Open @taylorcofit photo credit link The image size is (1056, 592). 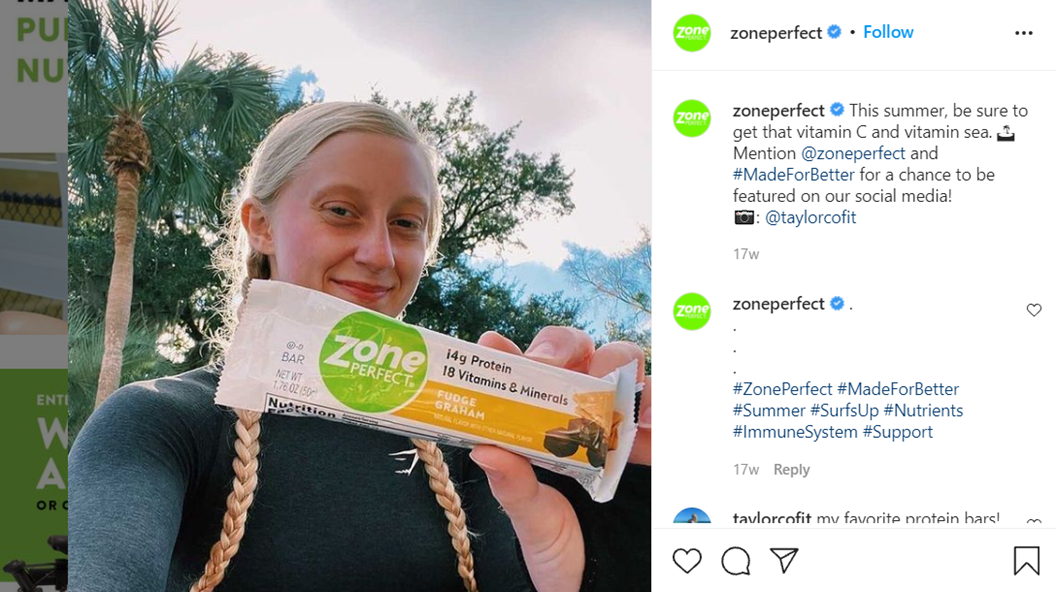coord(810,218)
